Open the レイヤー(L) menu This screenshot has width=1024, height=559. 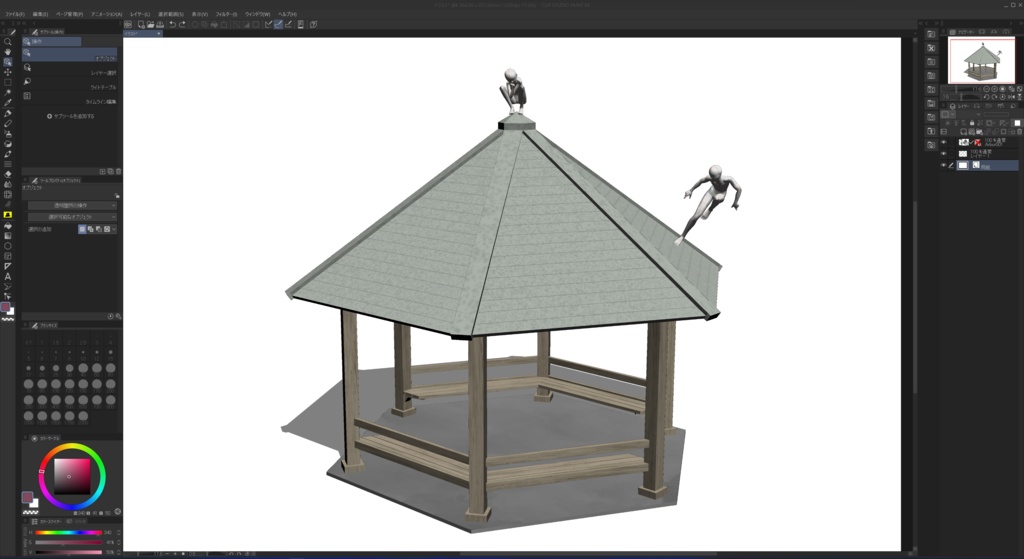[x=140, y=14]
